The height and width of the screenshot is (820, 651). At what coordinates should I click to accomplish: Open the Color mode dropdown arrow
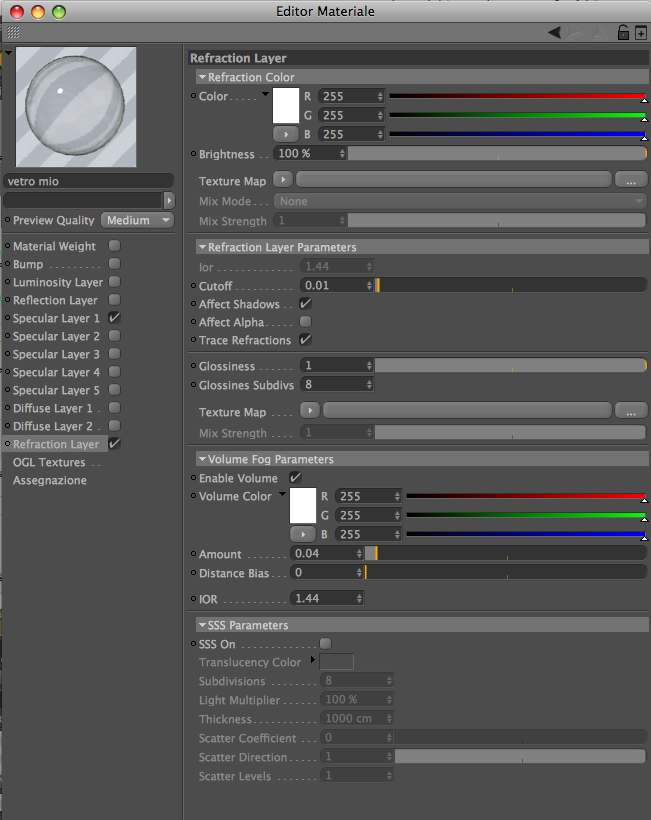tap(265, 94)
